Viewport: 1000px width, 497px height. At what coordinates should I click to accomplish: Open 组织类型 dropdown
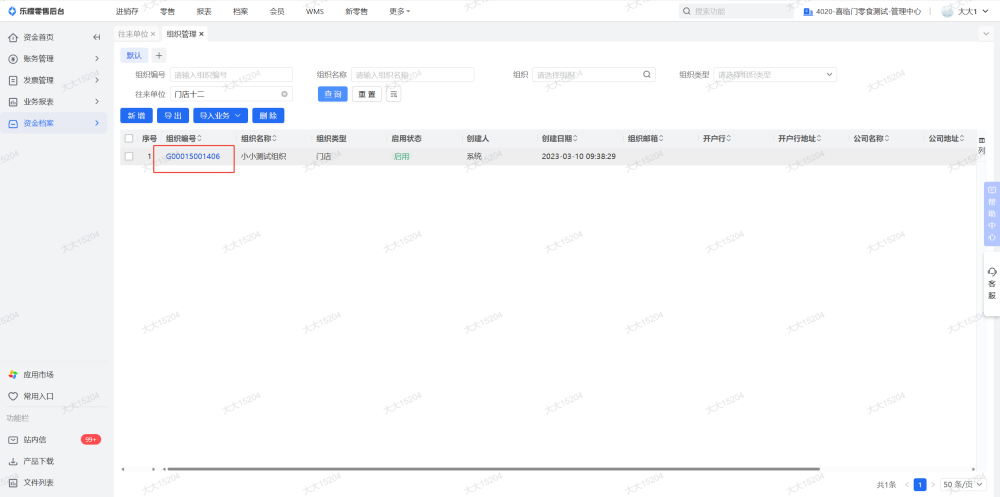click(x=775, y=75)
